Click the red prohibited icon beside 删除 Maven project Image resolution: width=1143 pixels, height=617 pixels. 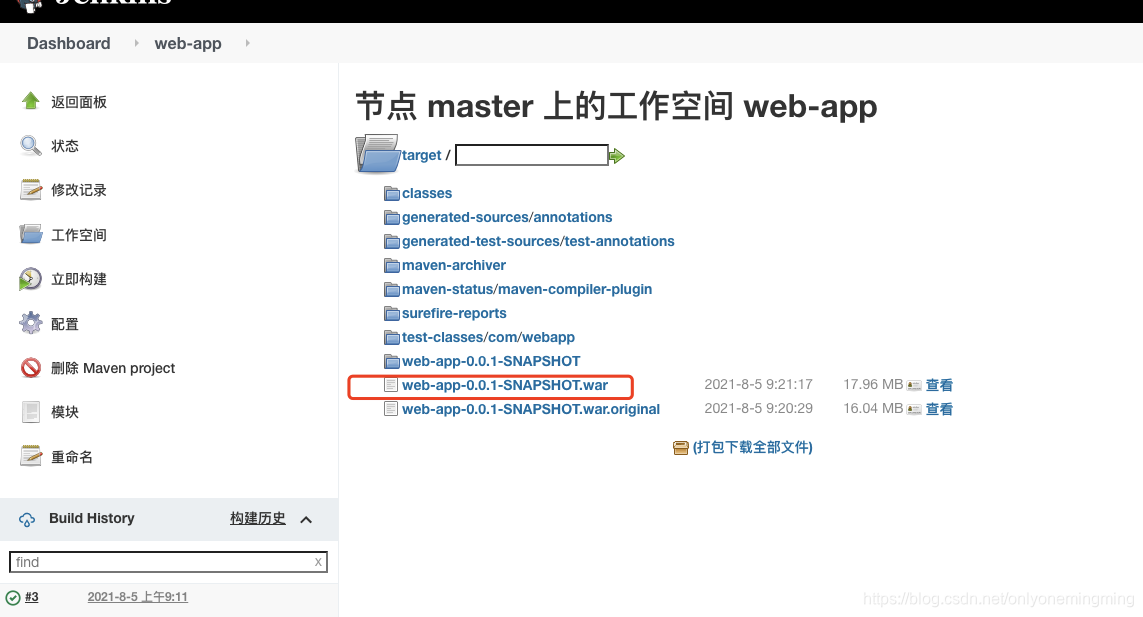pos(31,368)
